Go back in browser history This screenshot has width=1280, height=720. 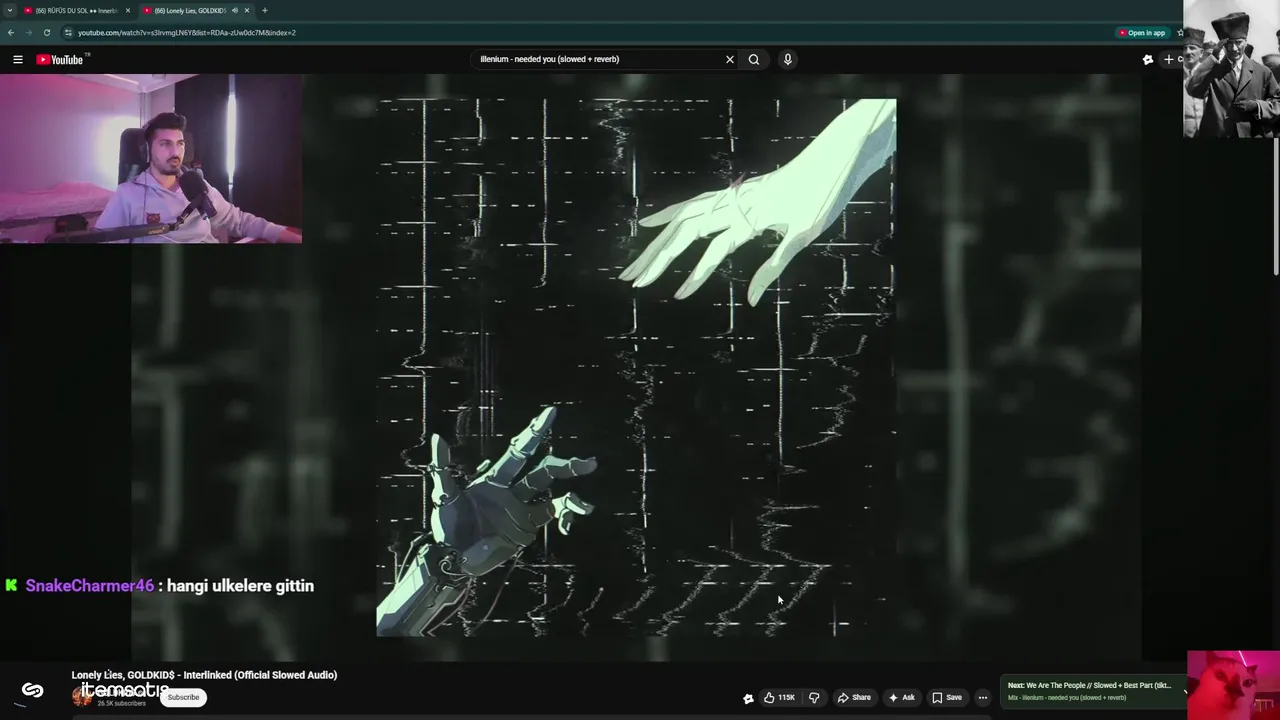10,32
